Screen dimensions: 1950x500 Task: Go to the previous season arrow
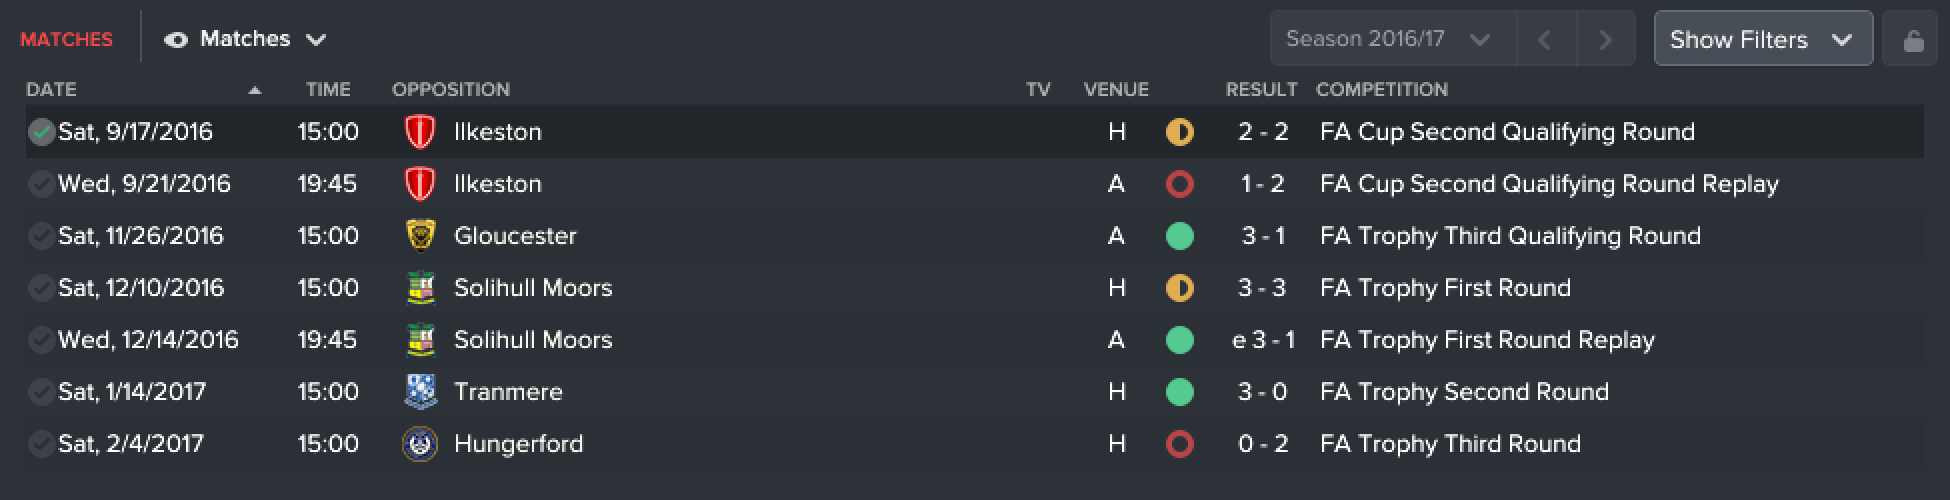click(1545, 39)
